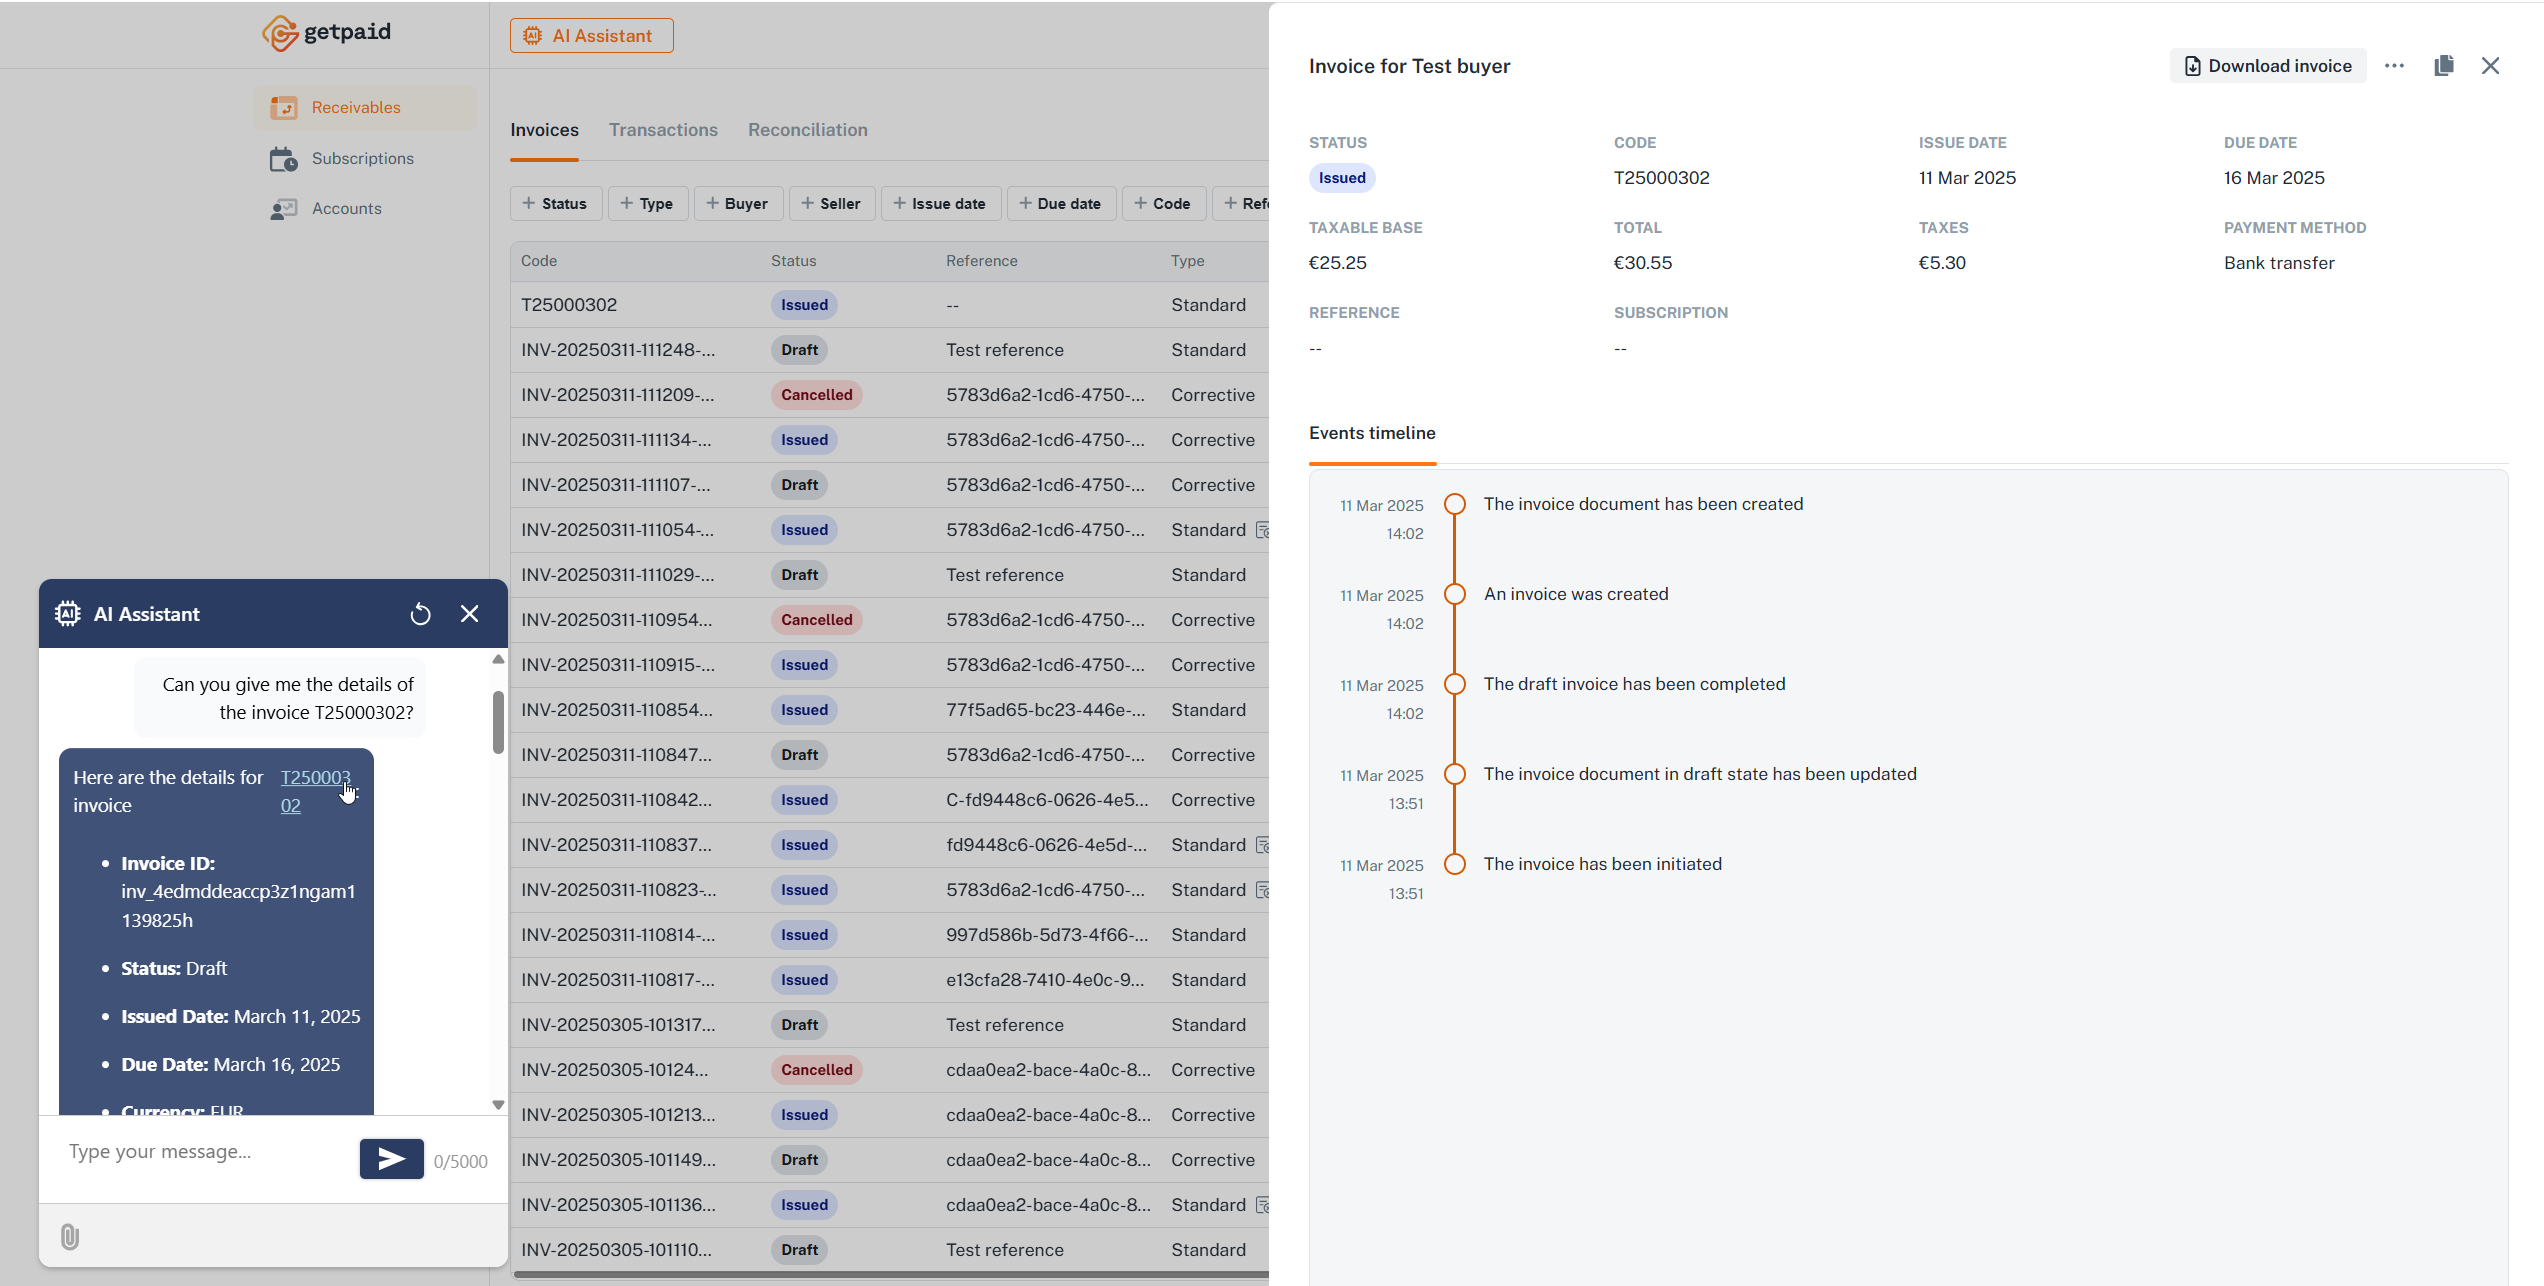Image resolution: width=2544 pixels, height=1286 pixels.
Task: Select invoice row INV-20250305-101317
Action: (889, 1025)
